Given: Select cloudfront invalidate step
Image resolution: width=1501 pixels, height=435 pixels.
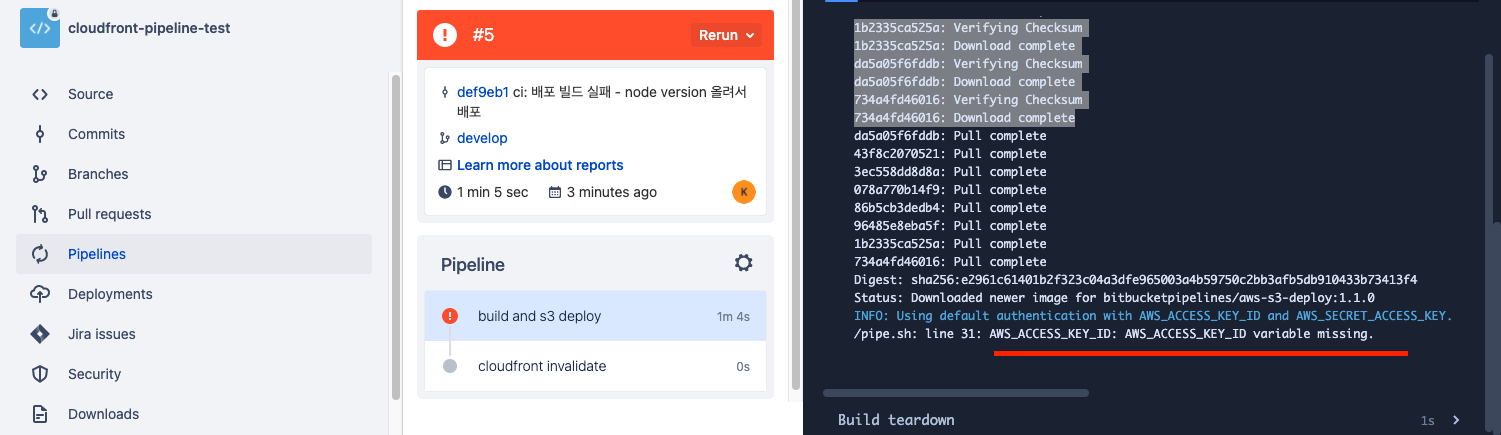Looking at the screenshot, I should [595, 366].
